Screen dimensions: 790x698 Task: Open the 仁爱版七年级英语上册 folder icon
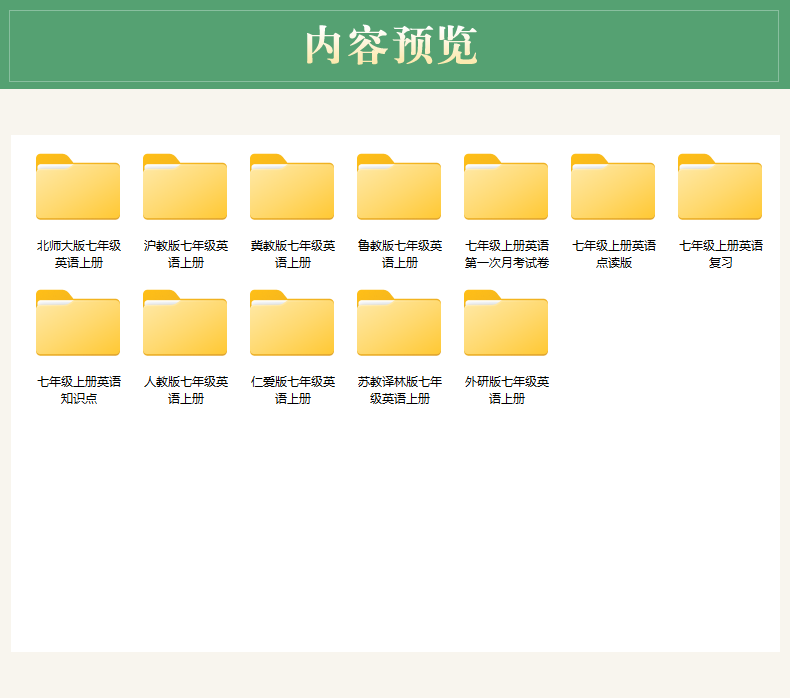(292, 323)
